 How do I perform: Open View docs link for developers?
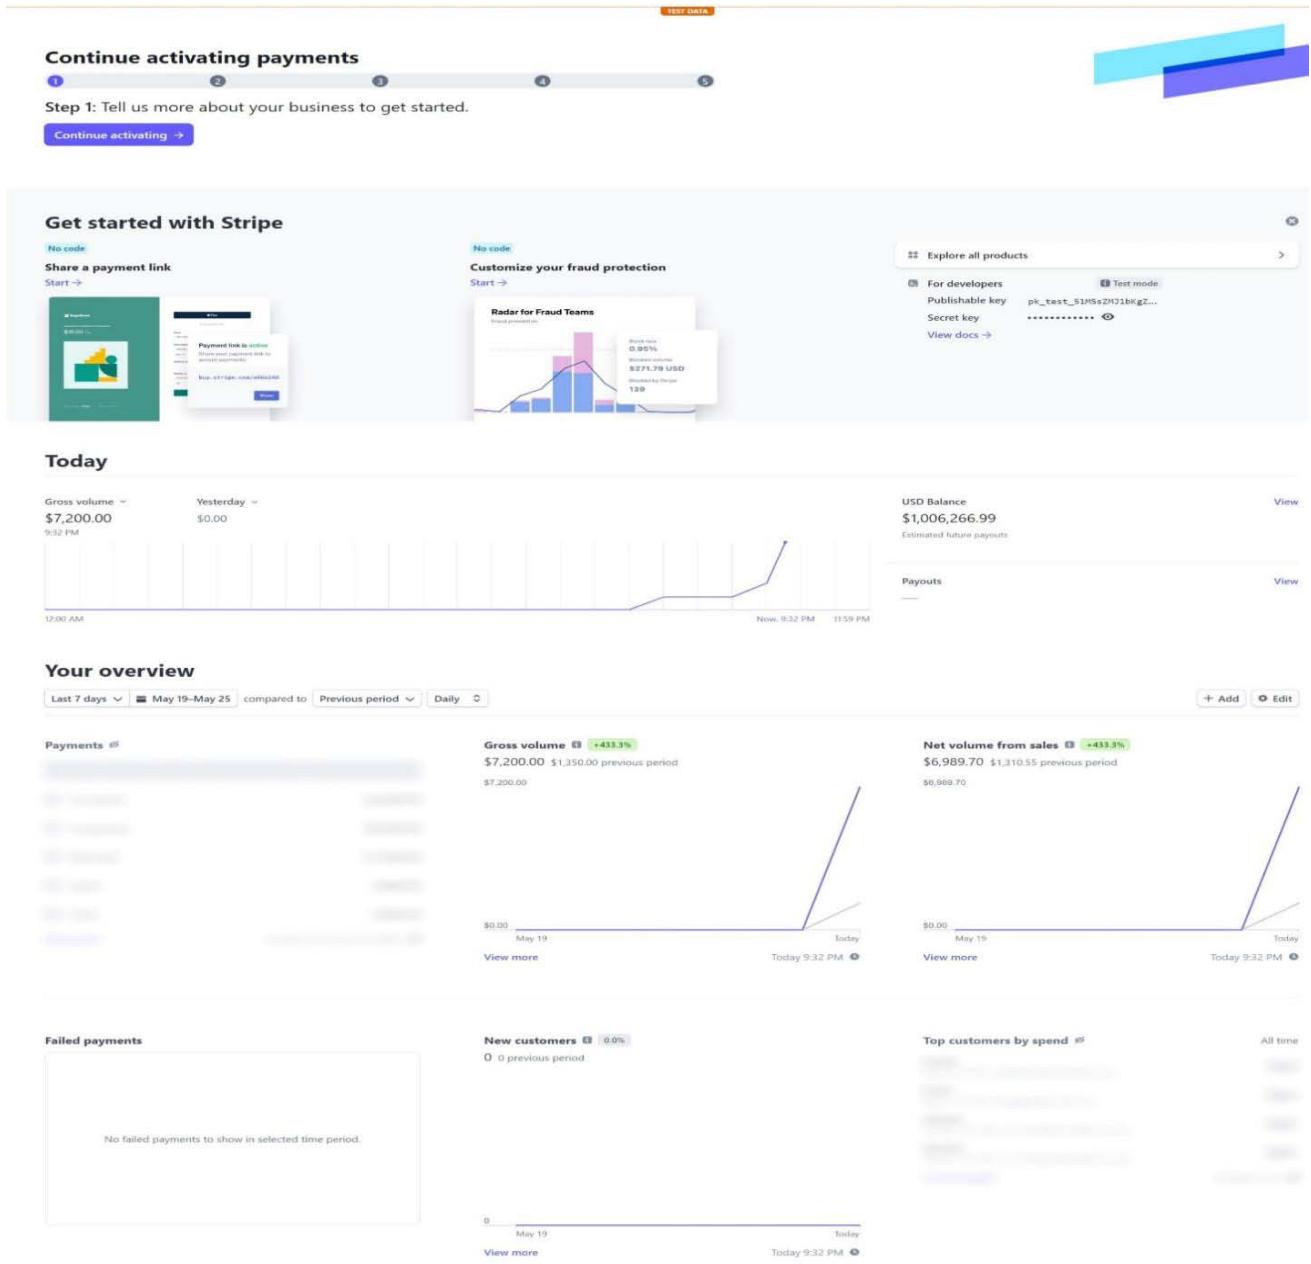click(958, 335)
